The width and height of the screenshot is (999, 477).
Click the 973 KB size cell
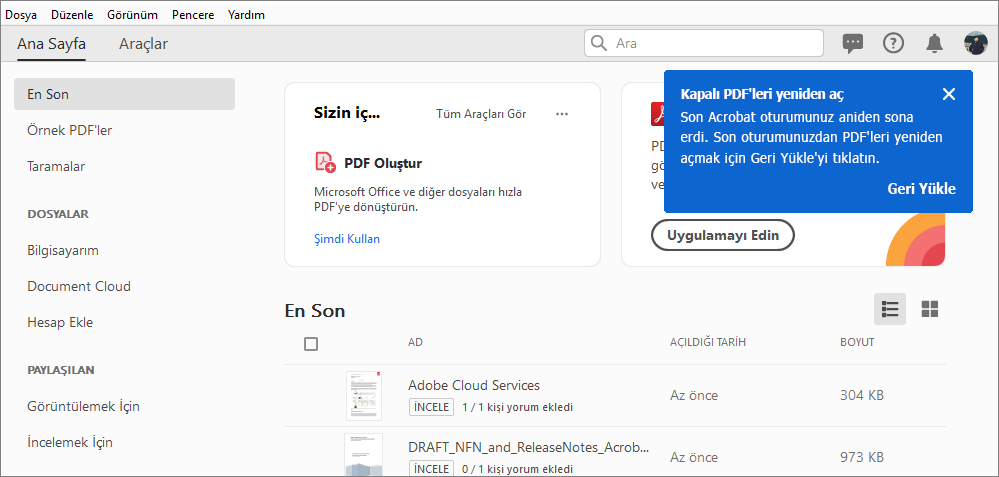pyautogui.click(x=862, y=457)
